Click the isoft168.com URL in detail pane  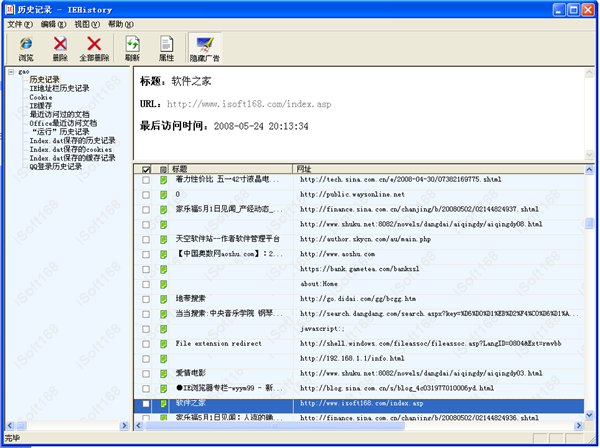[x=249, y=104]
